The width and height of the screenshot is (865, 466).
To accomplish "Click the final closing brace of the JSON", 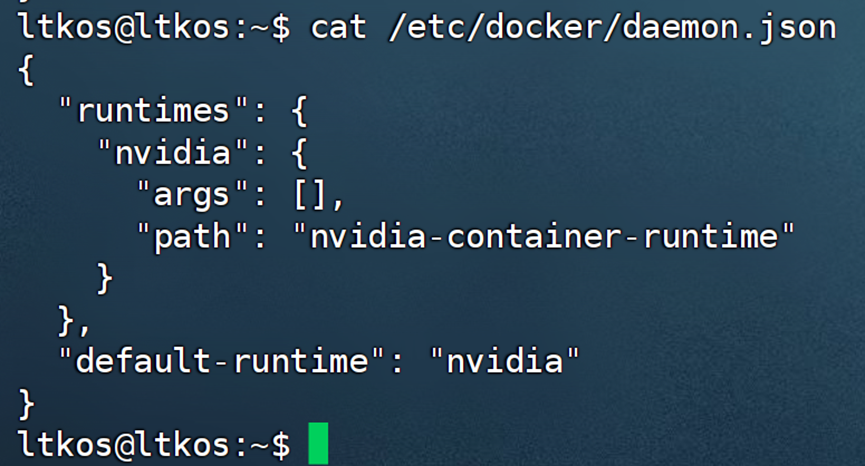I will point(25,401).
